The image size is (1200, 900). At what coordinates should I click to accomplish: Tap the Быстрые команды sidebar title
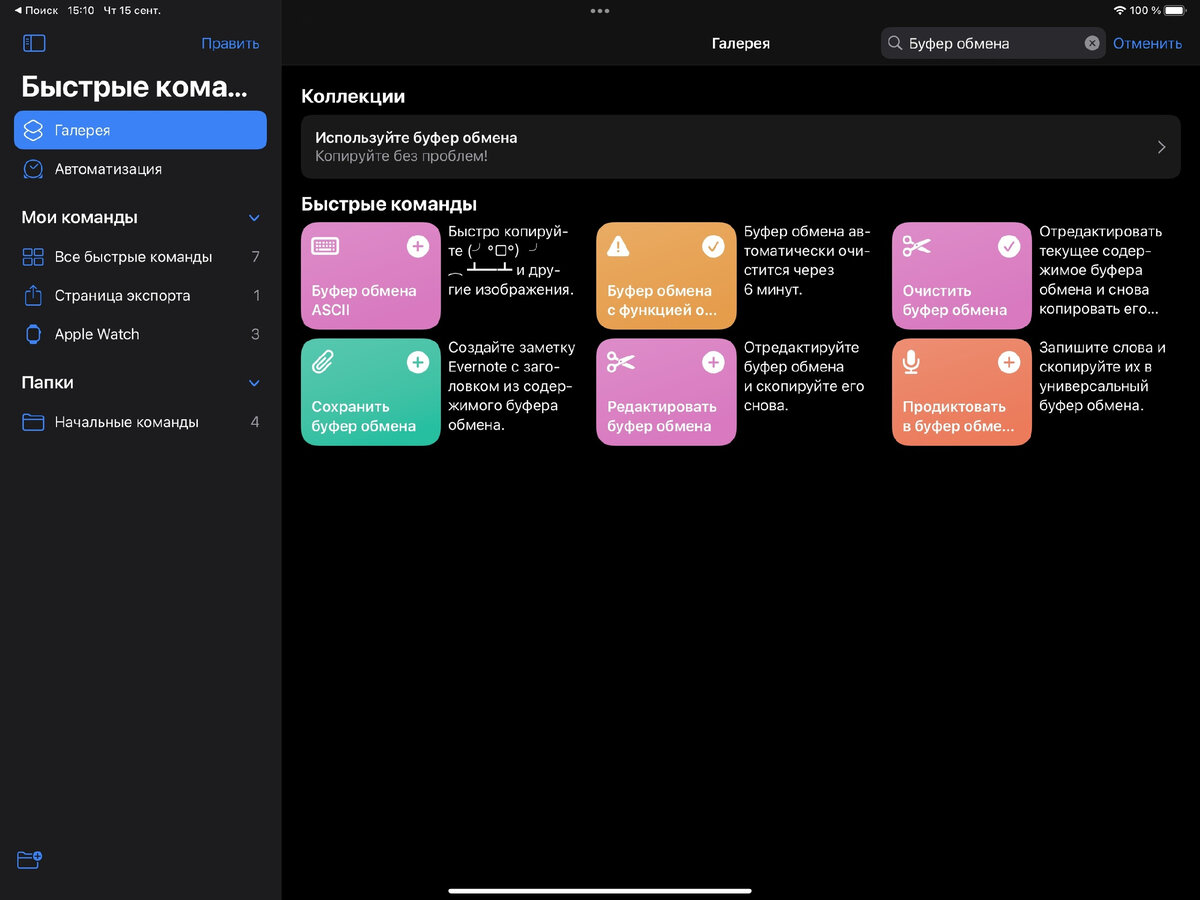pos(134,86)
